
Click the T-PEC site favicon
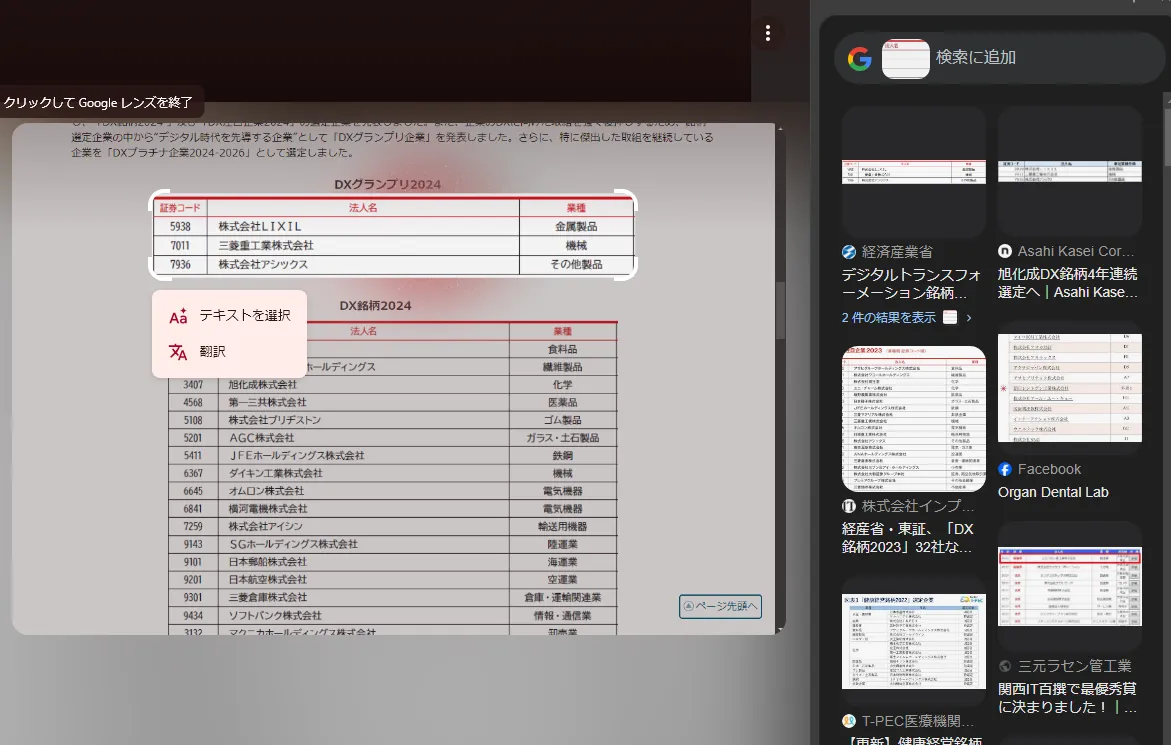pyautogui.click(x=848, y=721)
